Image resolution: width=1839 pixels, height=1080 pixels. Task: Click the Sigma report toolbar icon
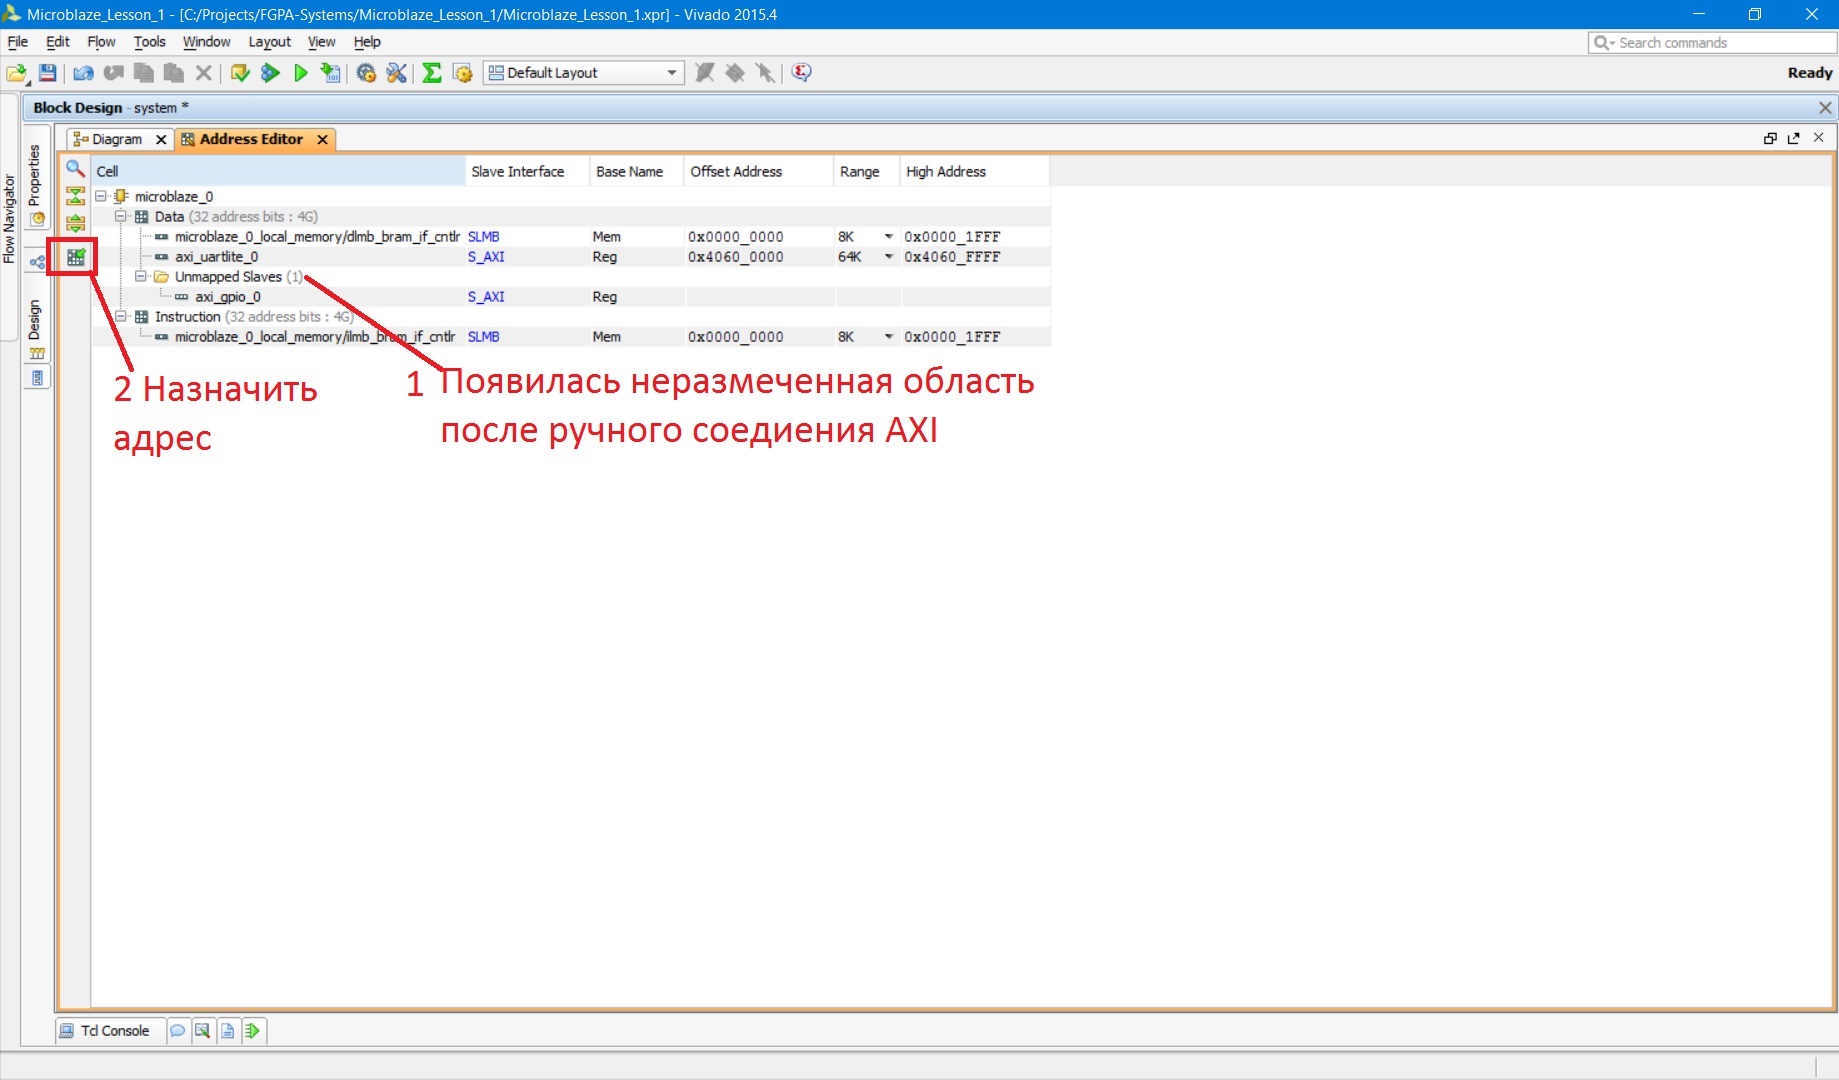coord(432,73)
